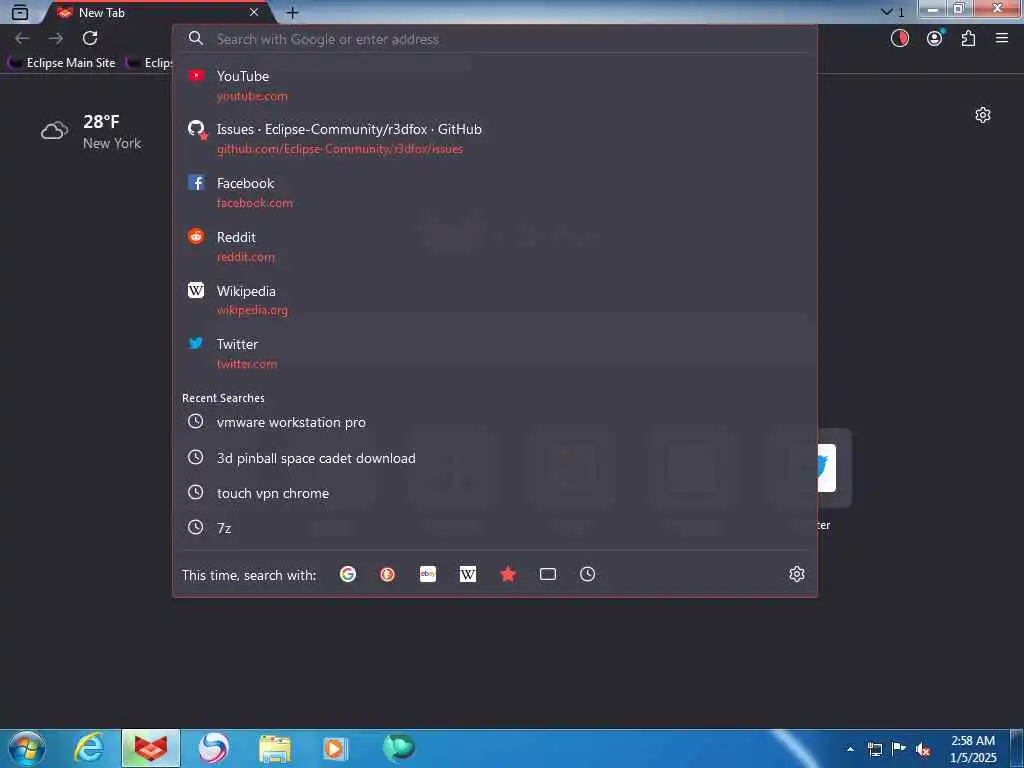Viewport: 1024px width, 768px height.
Task: Go forward to next page
Action: pos(56,39)
